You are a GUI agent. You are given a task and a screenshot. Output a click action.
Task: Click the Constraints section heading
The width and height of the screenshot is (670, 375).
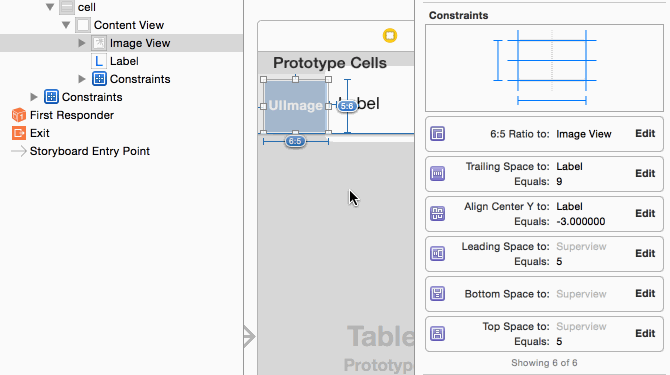click(x=458, y=15)
